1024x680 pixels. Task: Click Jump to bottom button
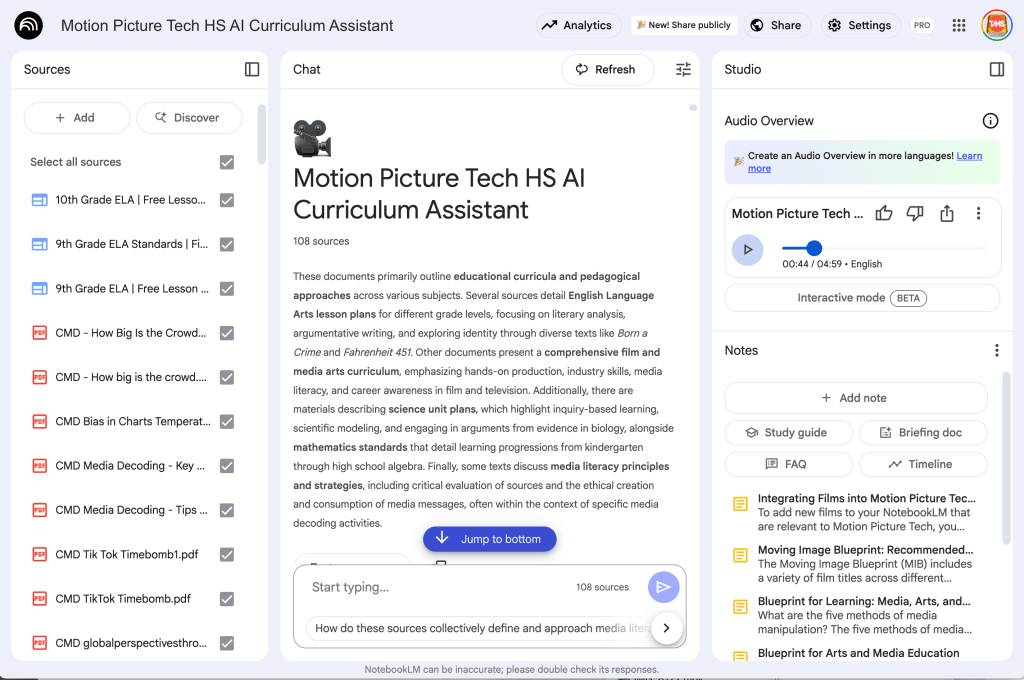pyautogui.click(x=489, y=539)
